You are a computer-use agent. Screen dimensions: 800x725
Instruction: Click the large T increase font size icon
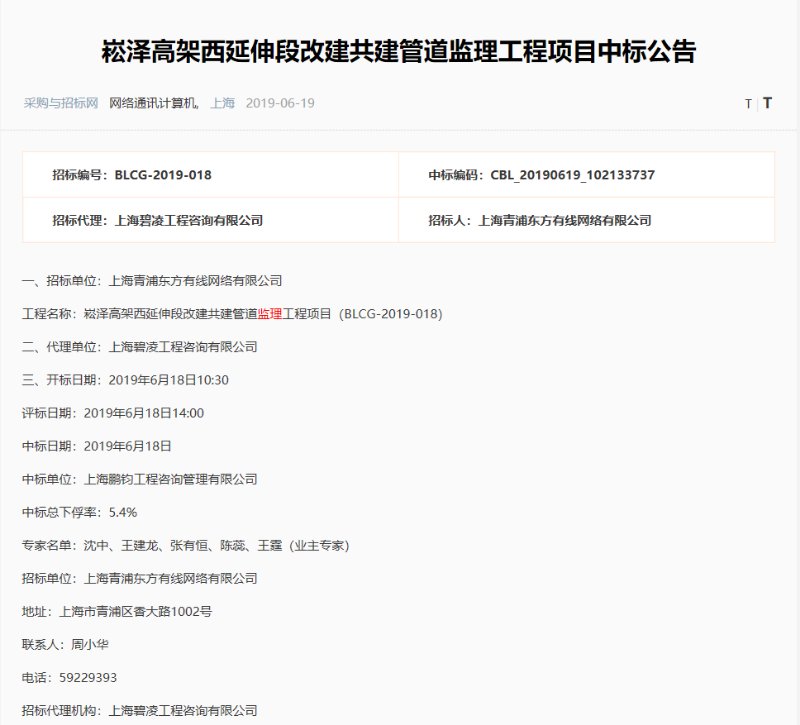point(767,103)
